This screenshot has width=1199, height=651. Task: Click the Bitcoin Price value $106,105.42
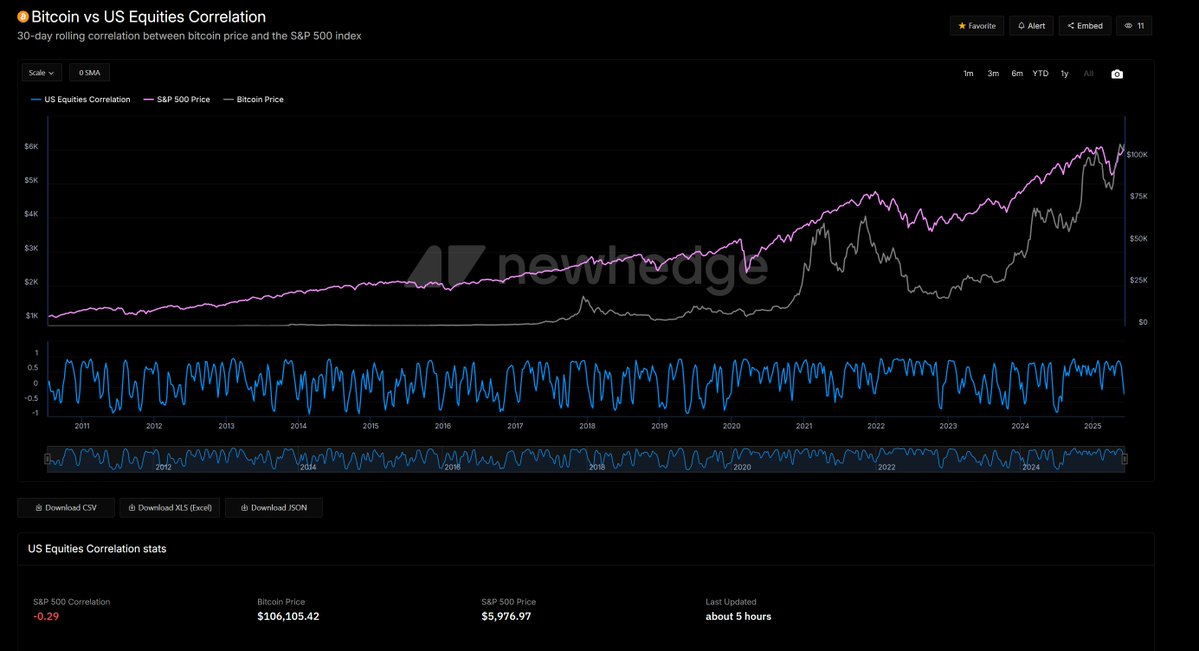(x=288, y=617)
